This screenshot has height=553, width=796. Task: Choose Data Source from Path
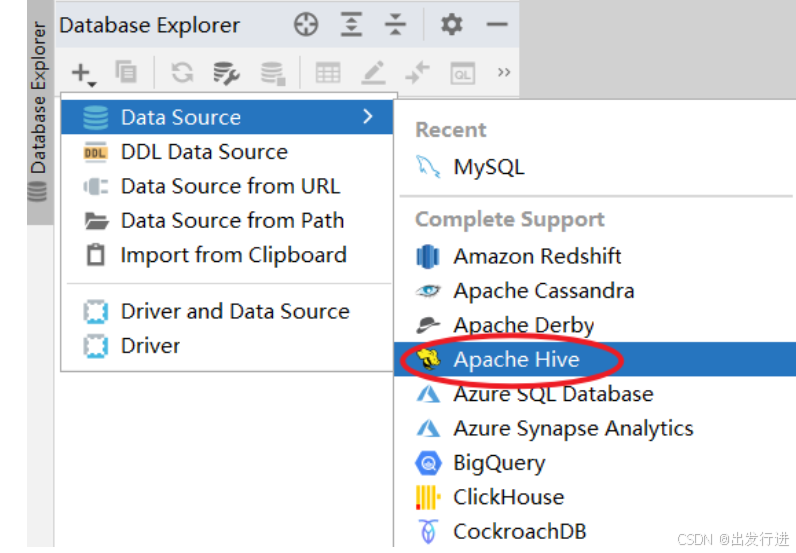point(227,221)
